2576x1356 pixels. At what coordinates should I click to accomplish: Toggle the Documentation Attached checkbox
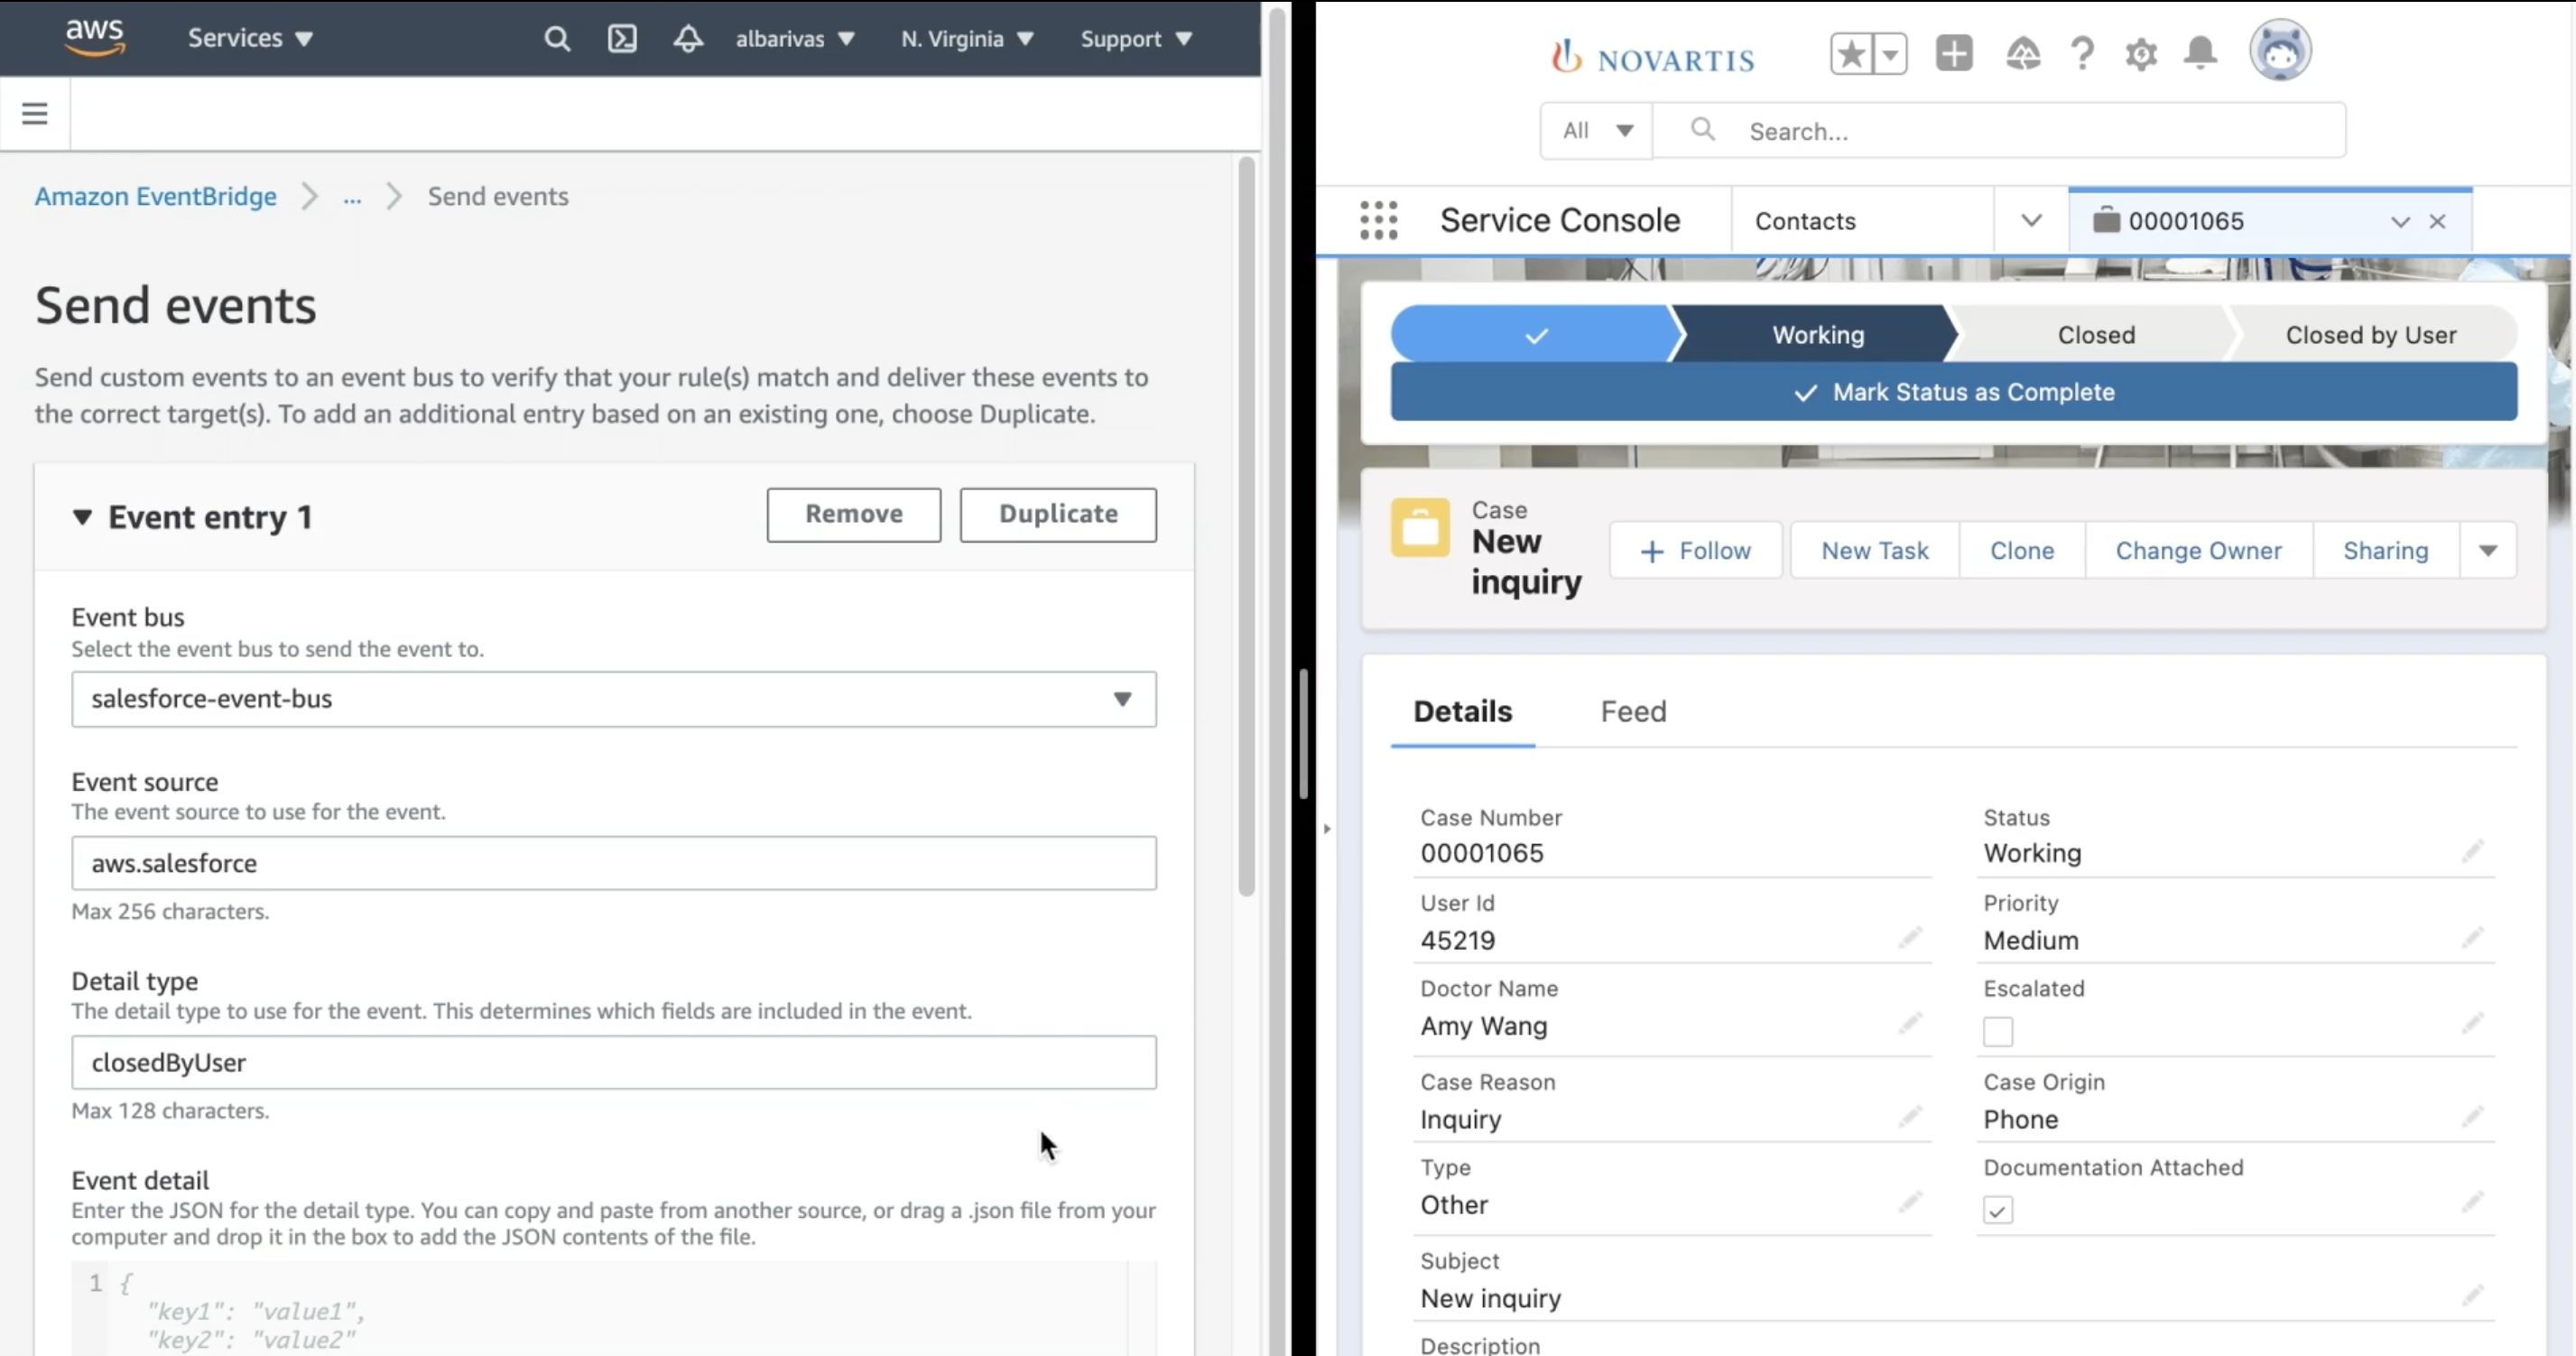point(1998,1210)
